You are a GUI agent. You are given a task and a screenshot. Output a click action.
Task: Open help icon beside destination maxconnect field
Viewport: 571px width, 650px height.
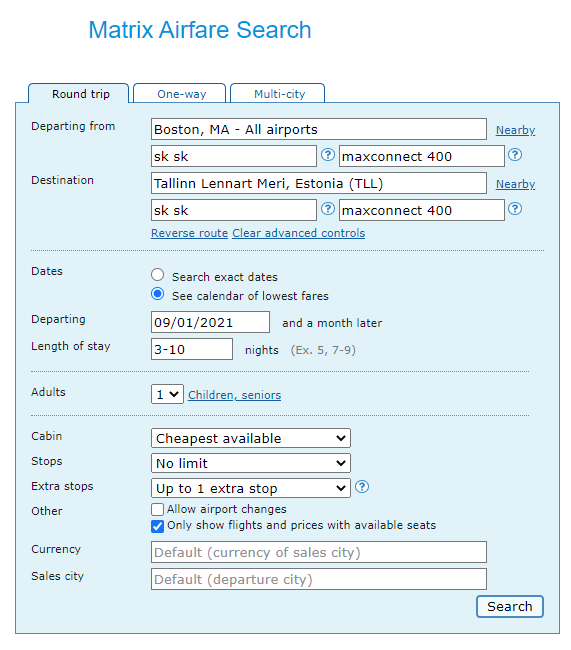click(515, 209)
